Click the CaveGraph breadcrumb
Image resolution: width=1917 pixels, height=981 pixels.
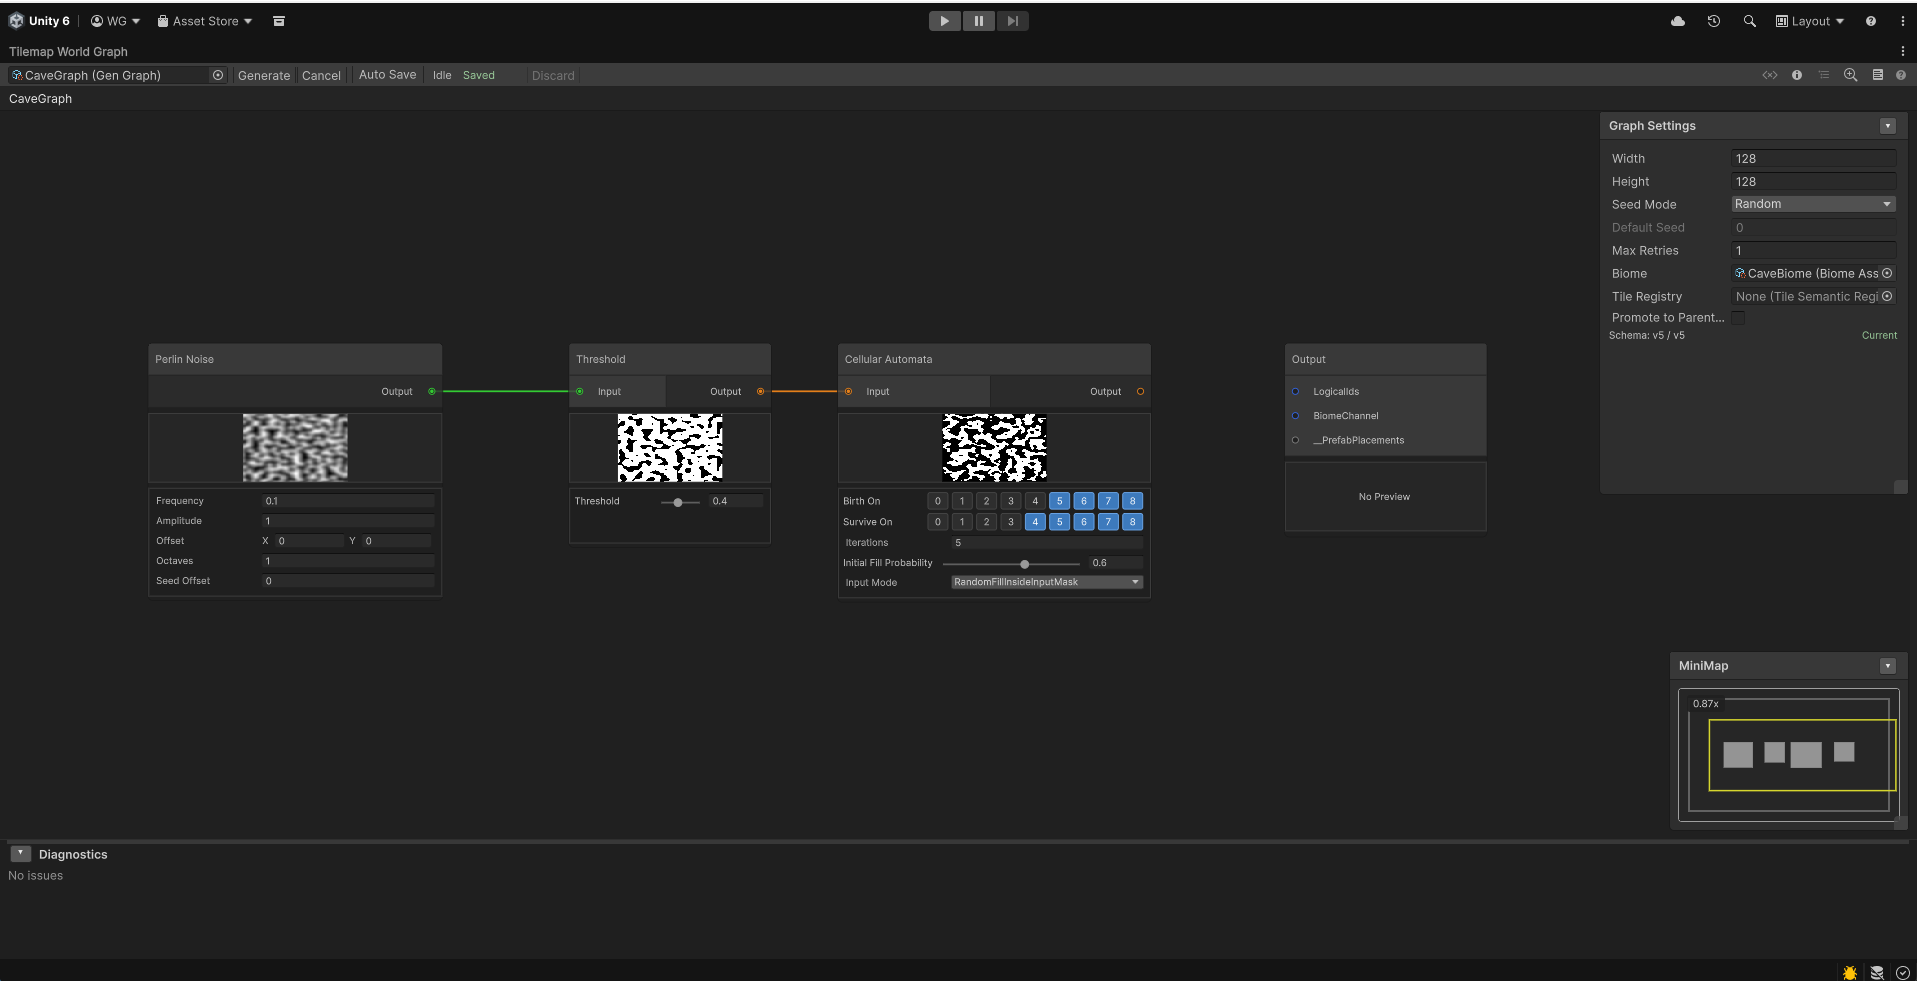point(40,99)
